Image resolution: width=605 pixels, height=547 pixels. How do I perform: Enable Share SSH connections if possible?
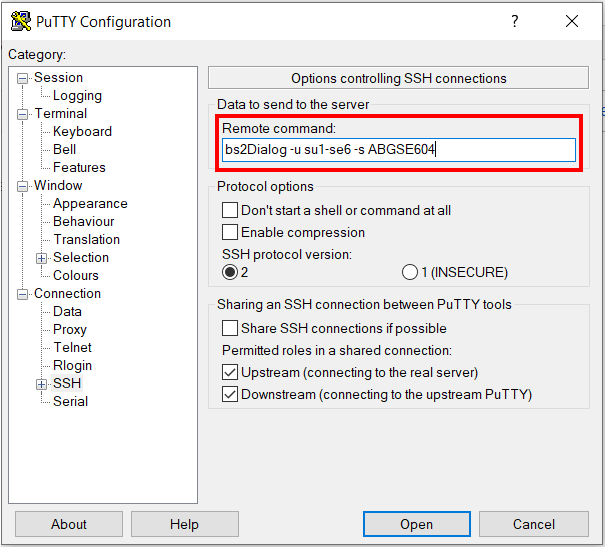pos(230,329)
